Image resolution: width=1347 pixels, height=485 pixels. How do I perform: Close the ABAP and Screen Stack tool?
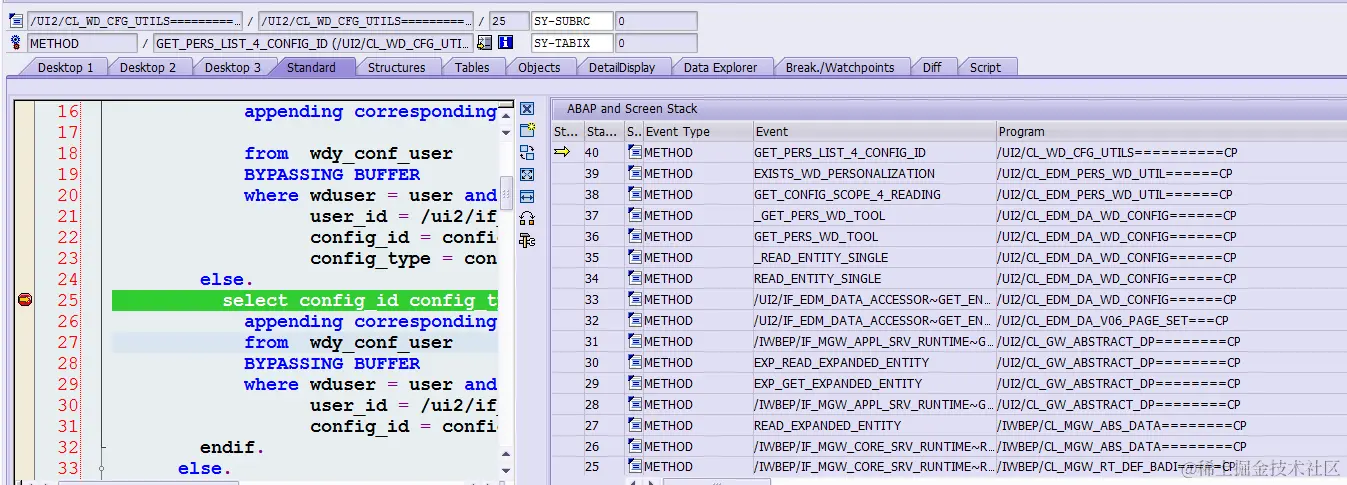(527, 109)
